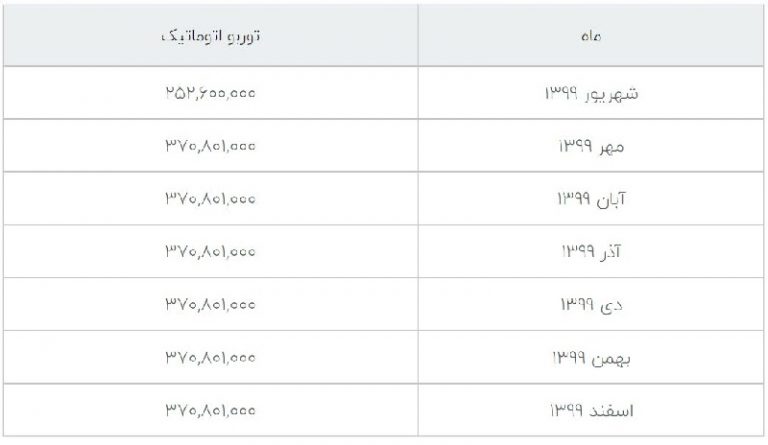
Task: Click the price value in آبان row
Action: click(x=211, y=198)
